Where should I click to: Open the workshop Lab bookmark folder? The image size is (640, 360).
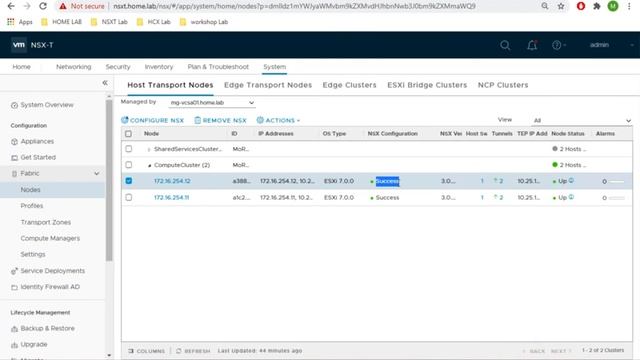[204, 22]
